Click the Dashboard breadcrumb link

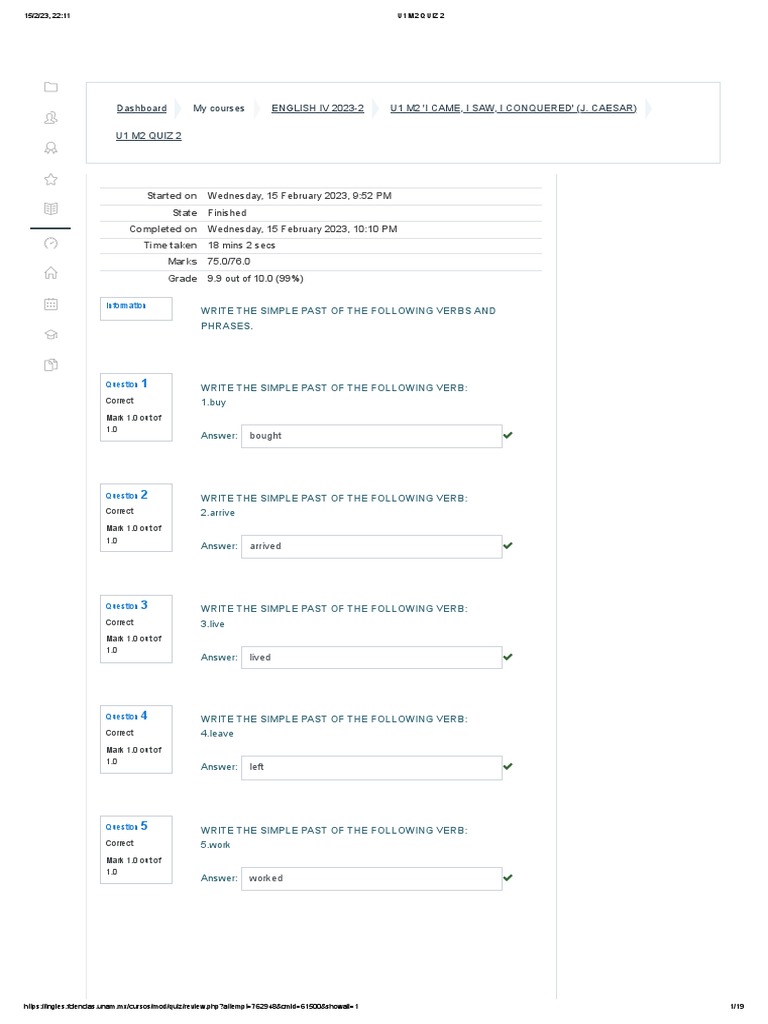point(142,108)
